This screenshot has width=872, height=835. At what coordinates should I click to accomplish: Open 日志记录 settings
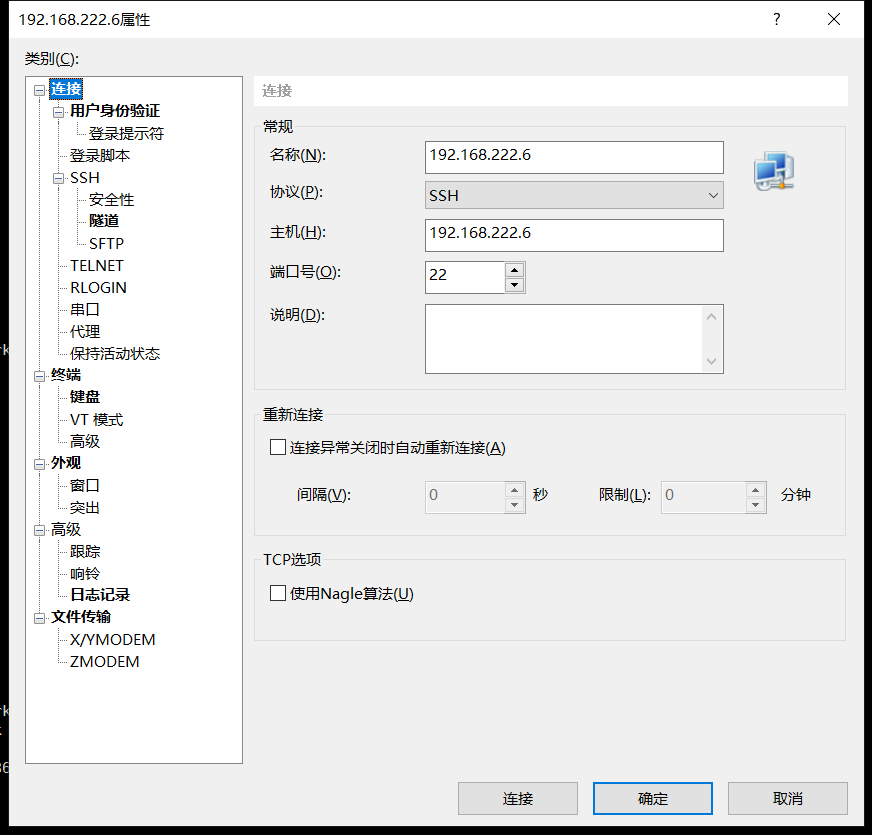click(x=100, y=595)
